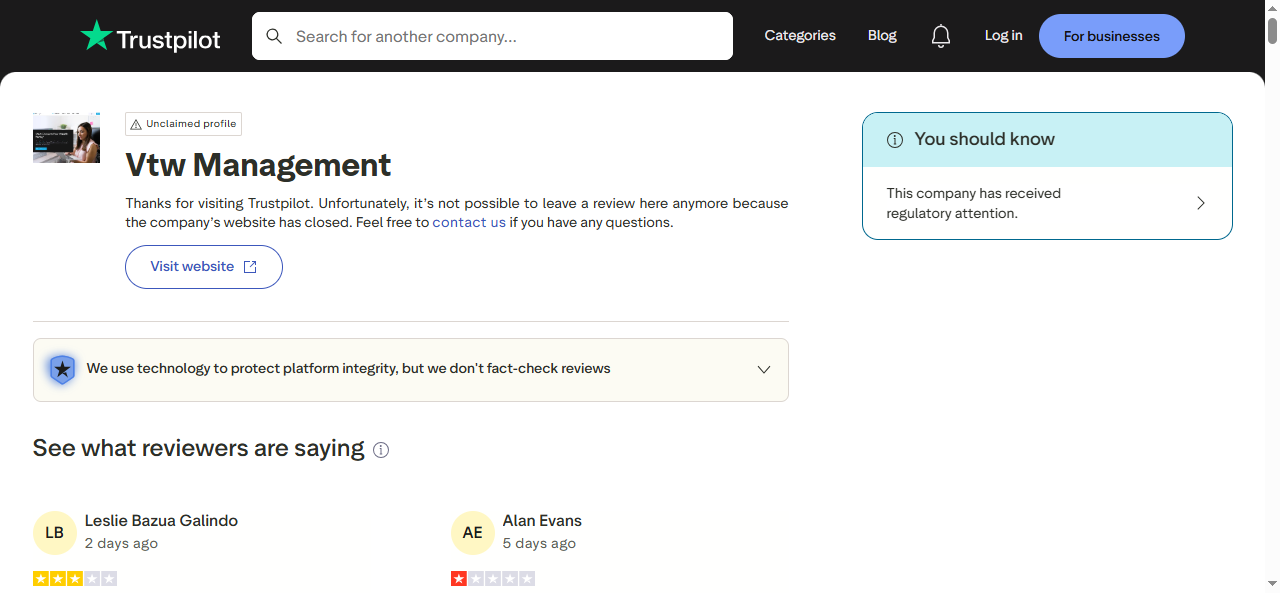Click the info icon beside 'See what reviewers are saying'
1280x593 pixels.
click(x=381, y=450)
